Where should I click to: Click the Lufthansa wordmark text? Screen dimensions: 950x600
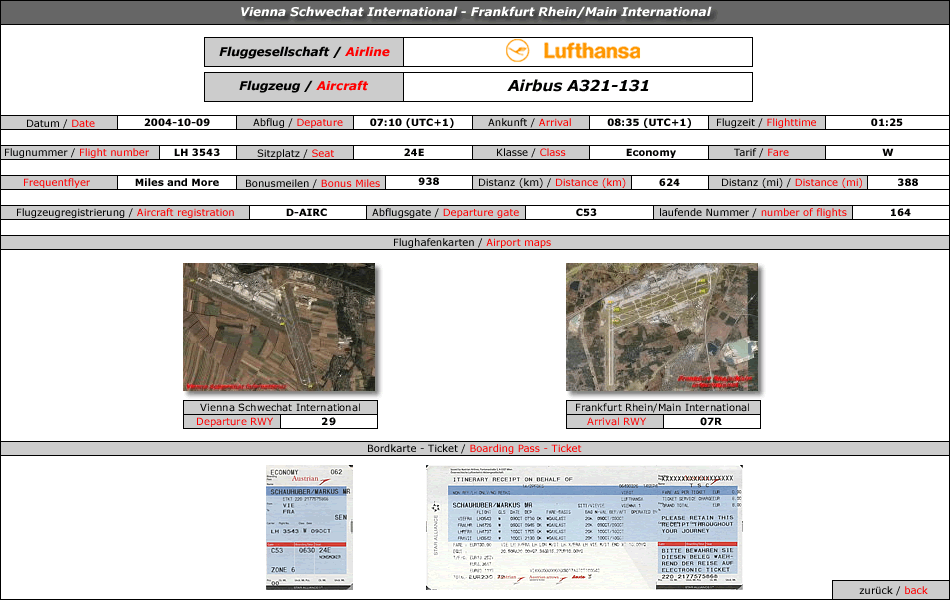[x=591, y=51]
